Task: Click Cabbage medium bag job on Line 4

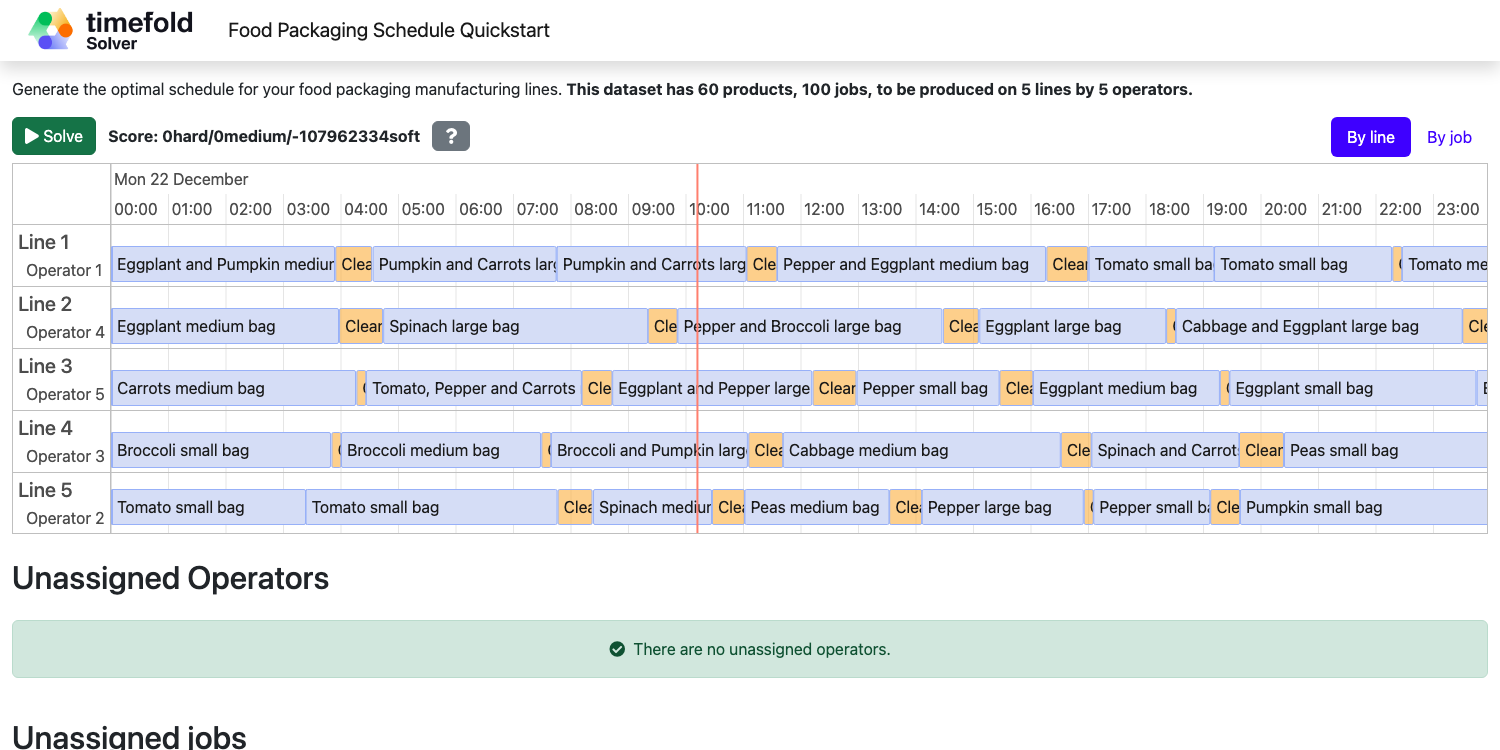Action: click(x=920, y=450)
